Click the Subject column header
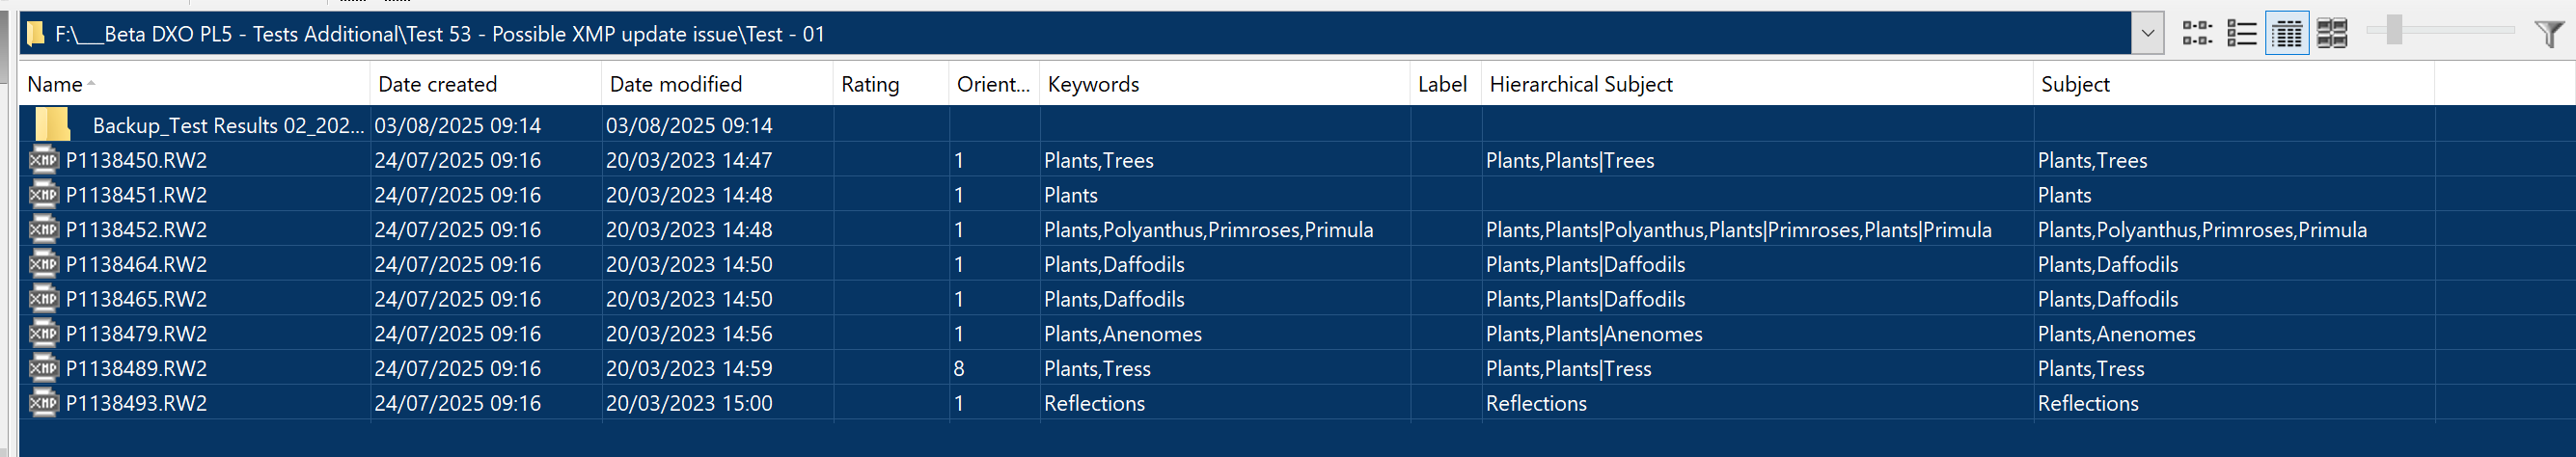The image size is (2576, 457). click(2075, 85)
